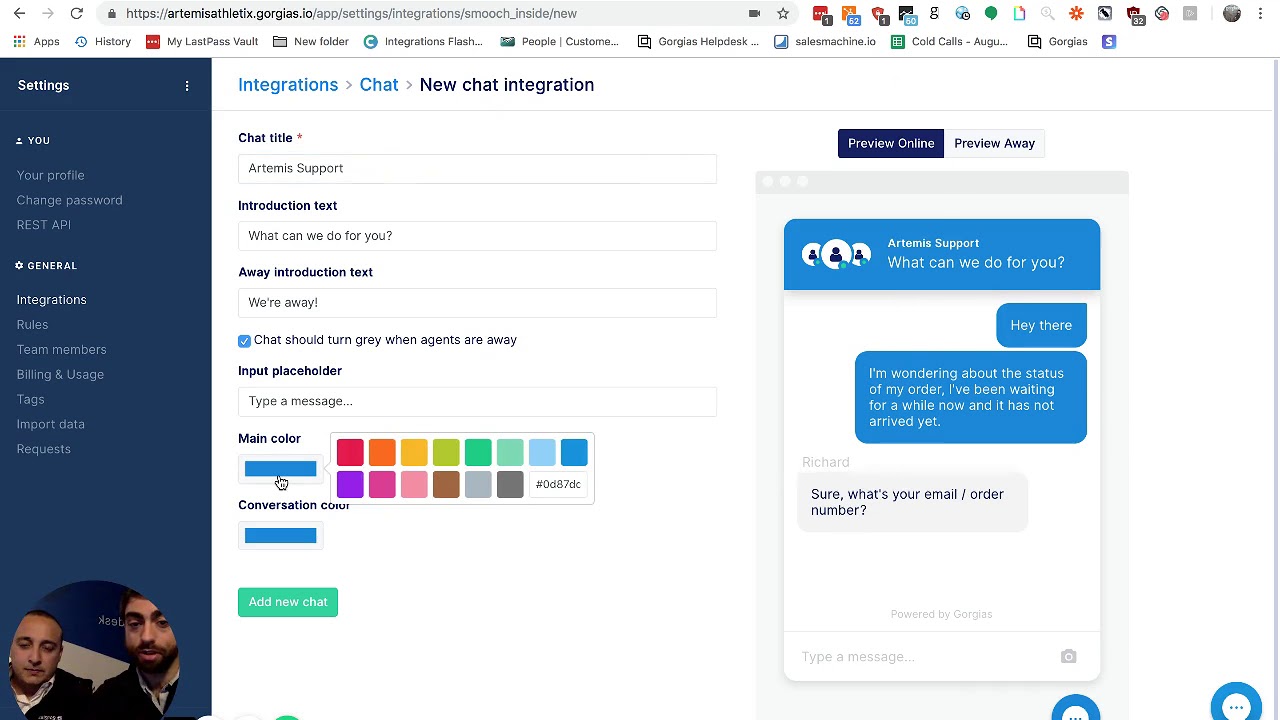Click the hex color field #0d87dc
Screen dimensions: 1280x720
[558, 485]
